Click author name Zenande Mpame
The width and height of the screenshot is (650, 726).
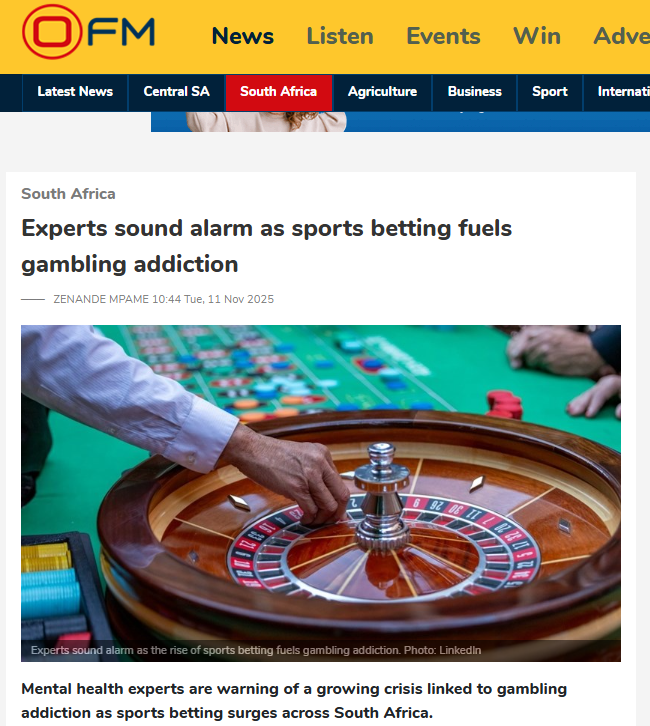pos(101,300)
